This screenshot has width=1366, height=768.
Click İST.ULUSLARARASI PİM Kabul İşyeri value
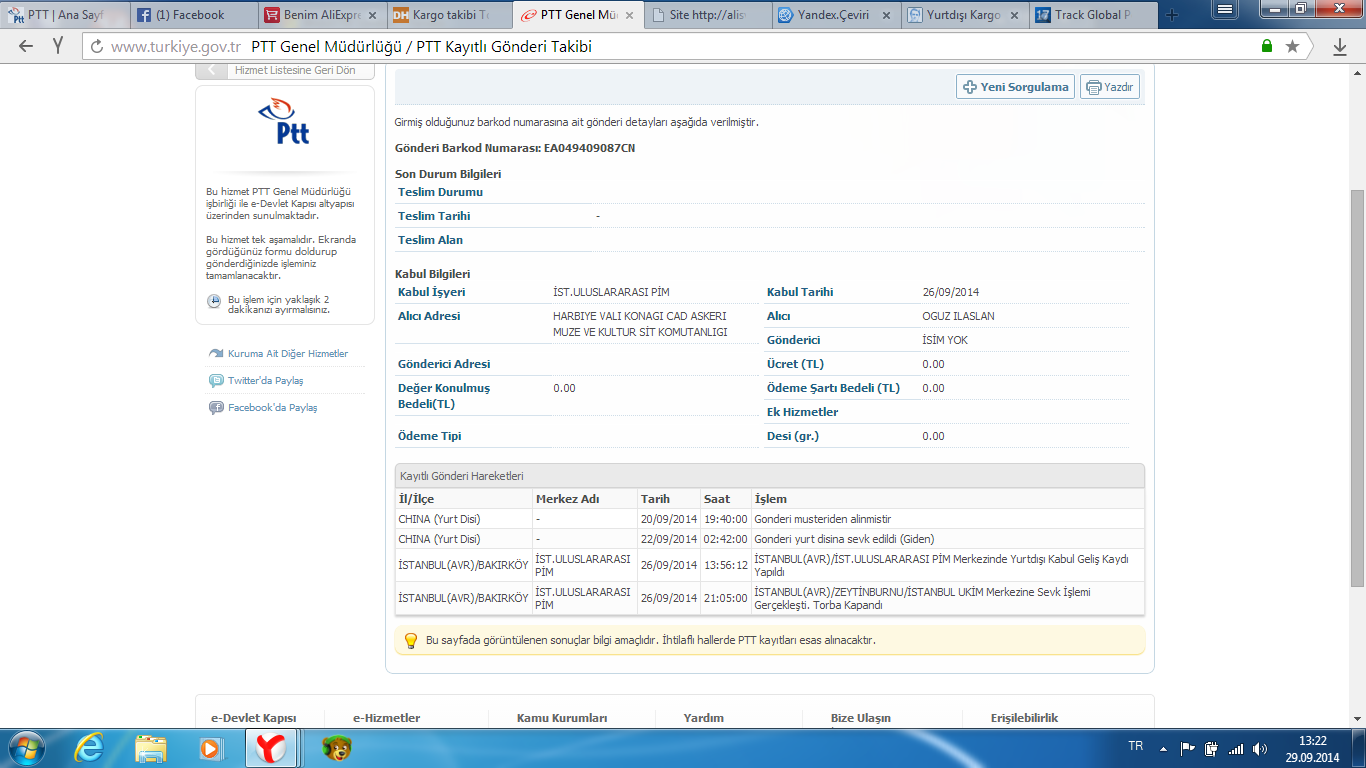(x=611, y=292)
